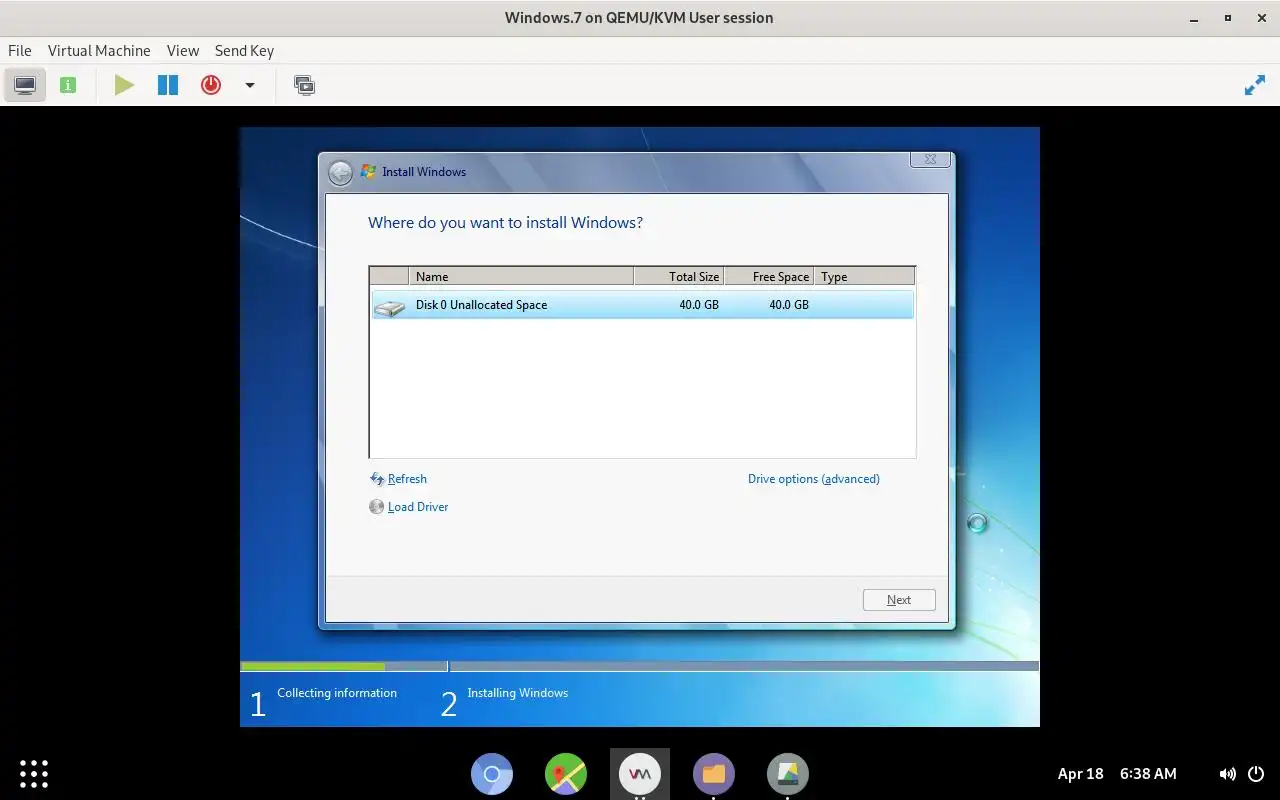This screenshot has height=800, width=1280.
Task: Click the Refresh arrows icon
Action: 377,479
